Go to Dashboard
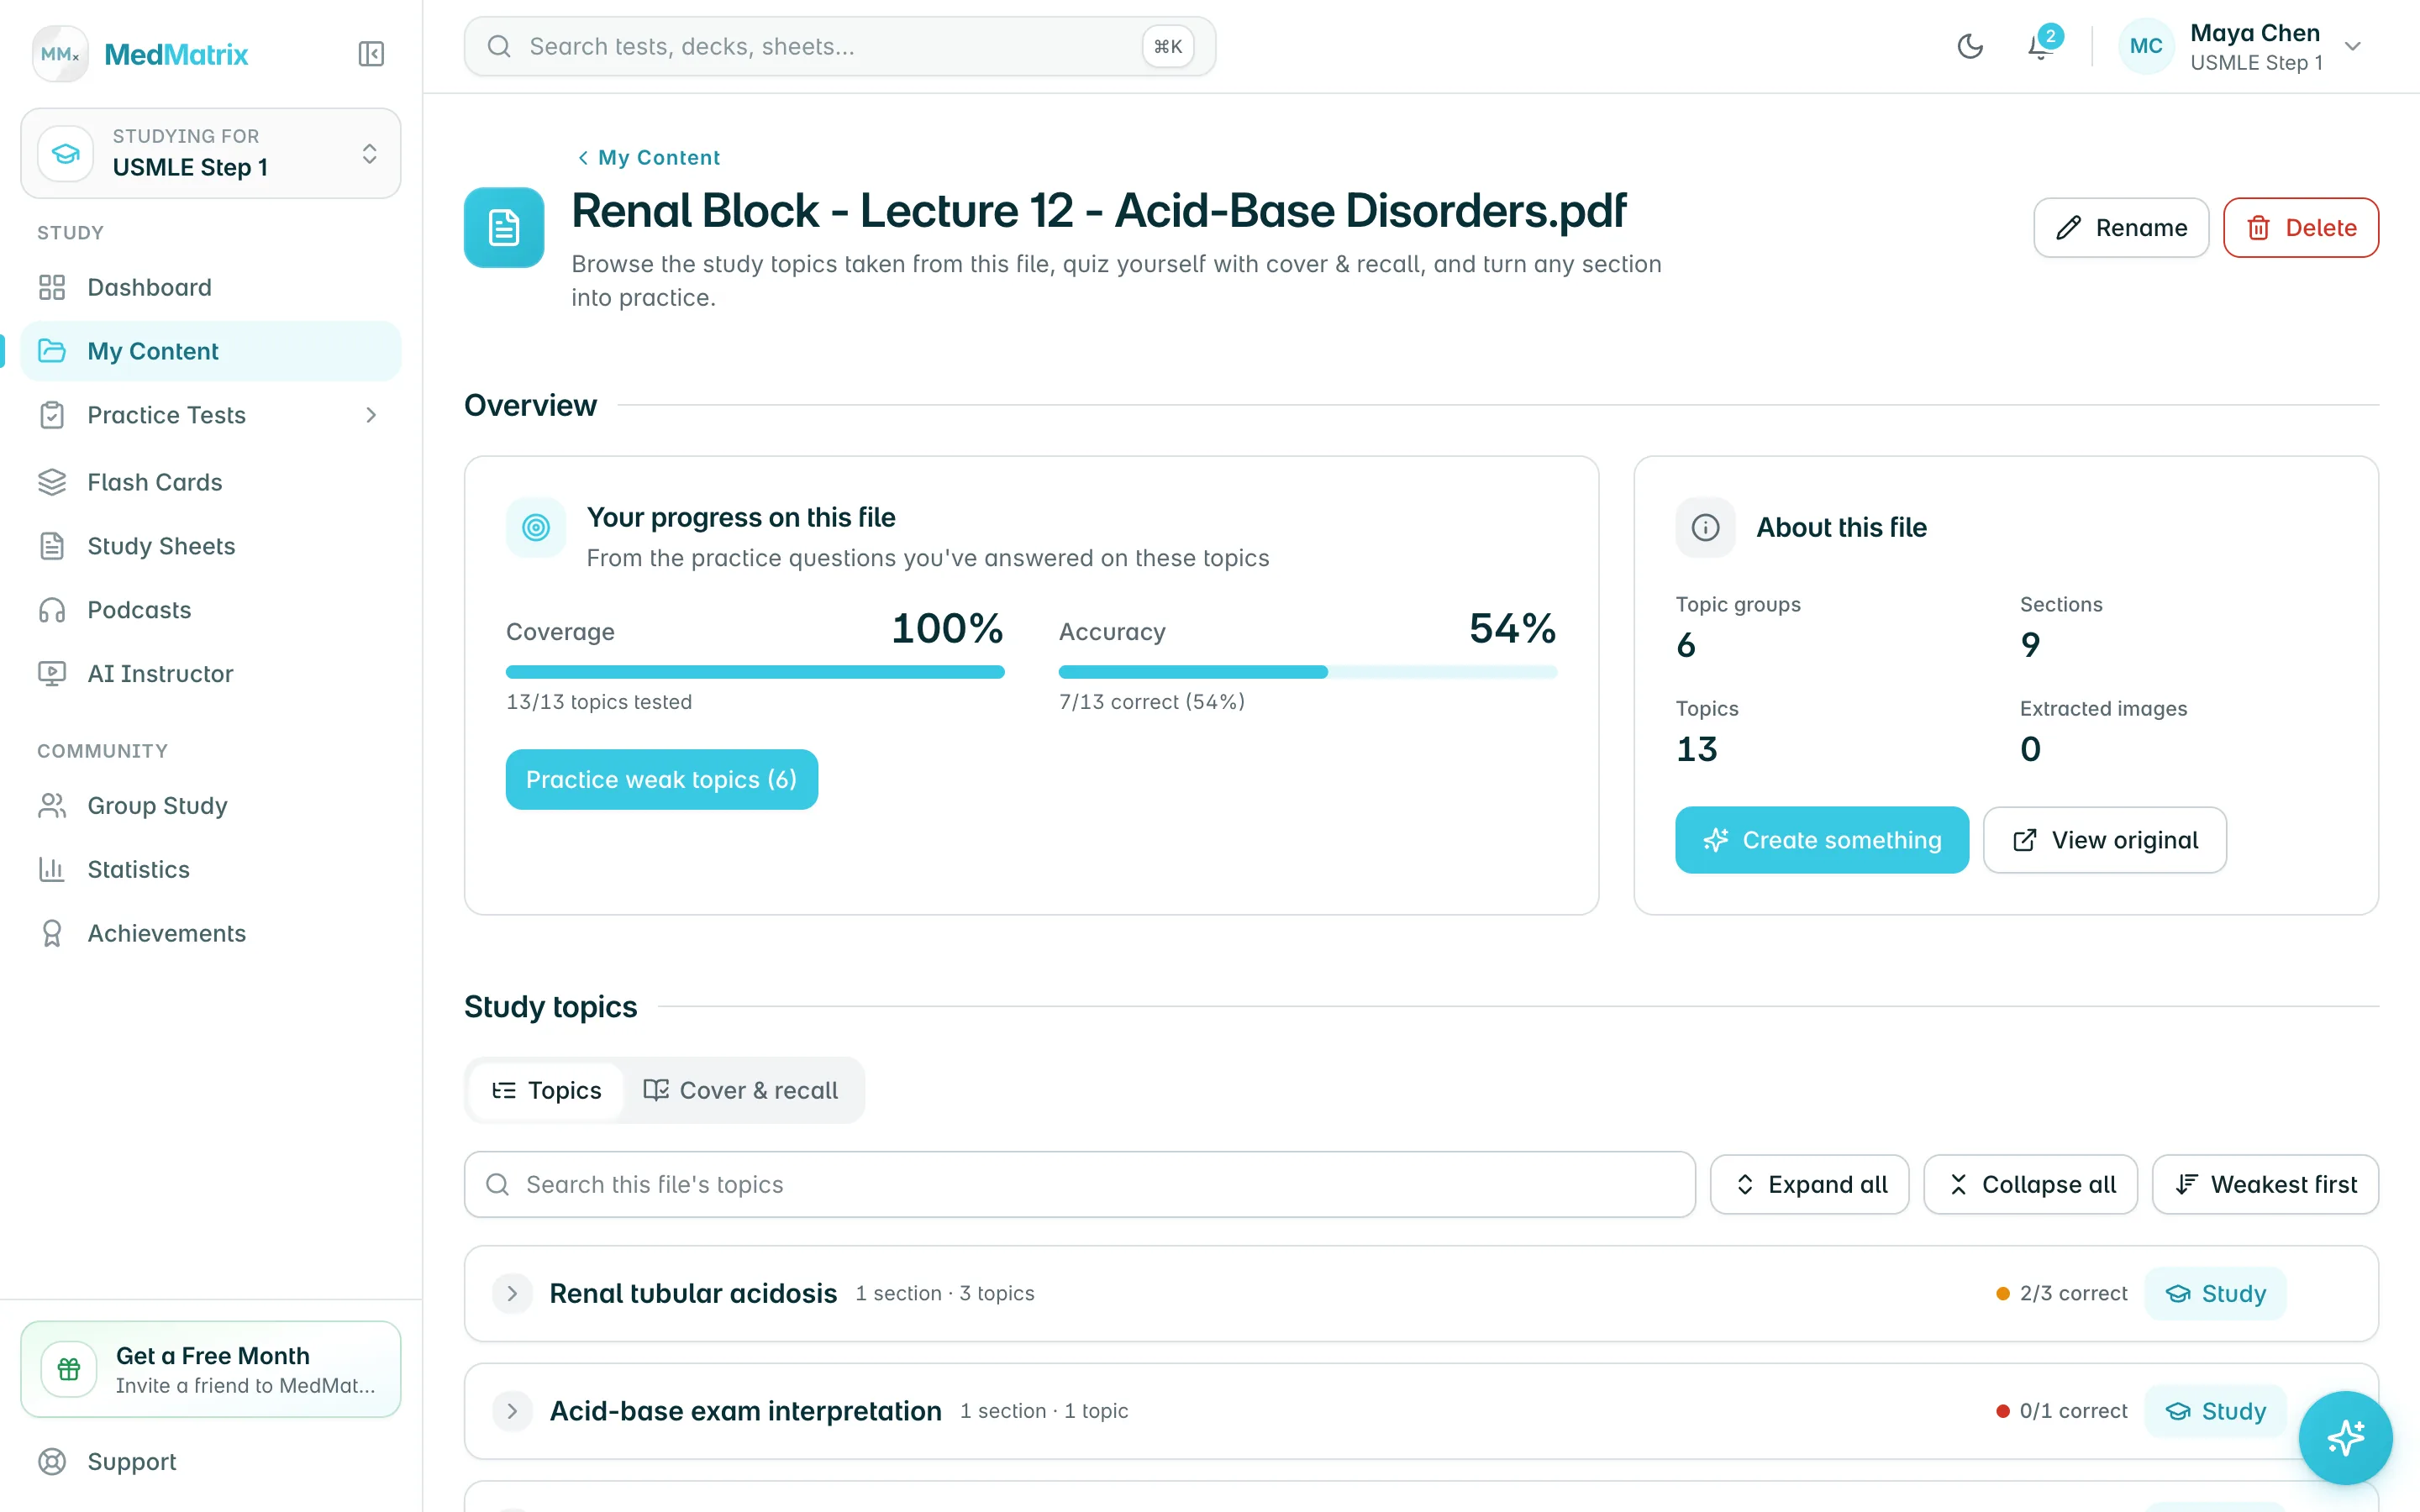The height and width of the screenshot is (1512, 2420). 211,287
